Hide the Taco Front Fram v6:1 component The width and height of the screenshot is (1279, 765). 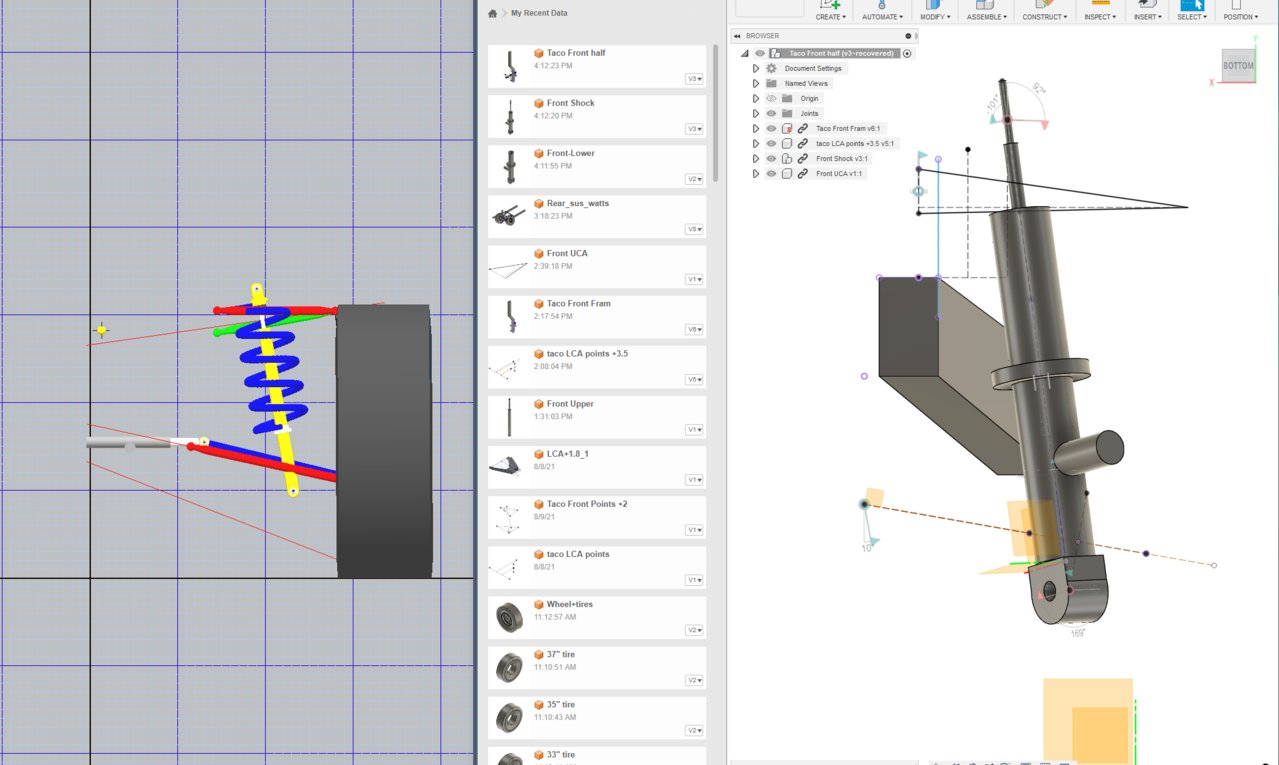[x=771, y=128]
